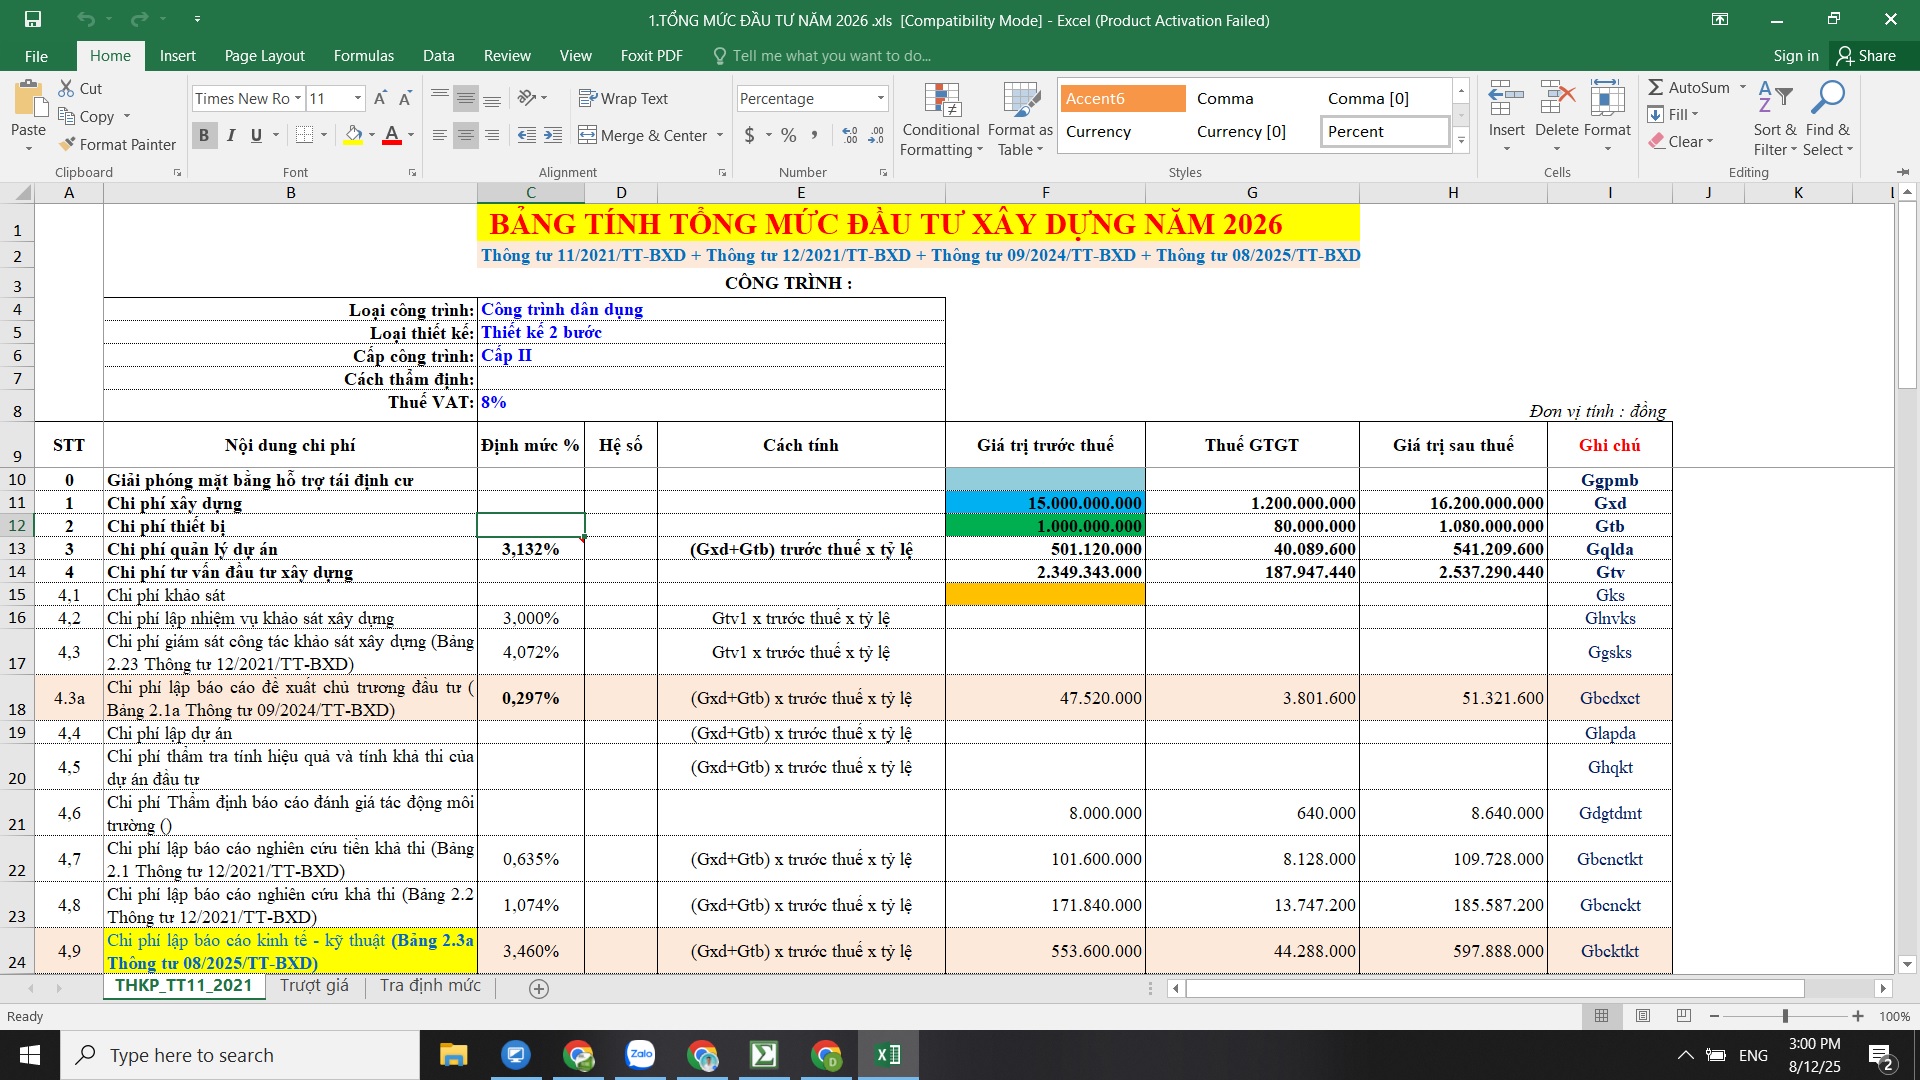Click the AutoSum icon
The height and width of the screenshot is (1080, 1920).
click(1657, 87)
